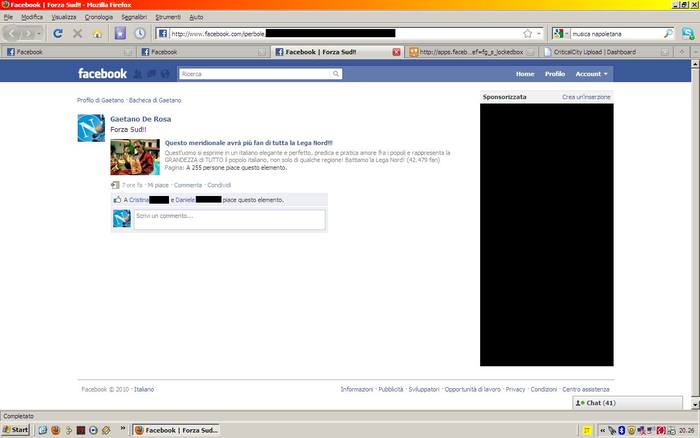700x438 pixels.
Task: Open messages icon in Facebook header
Action: [x=151, y=74]
